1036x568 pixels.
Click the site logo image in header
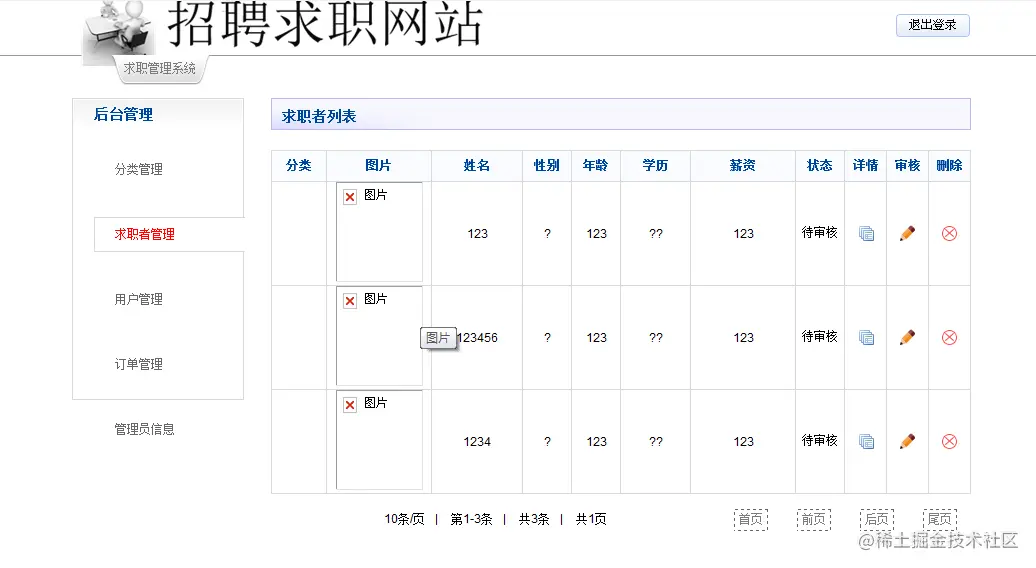(118, 31)
